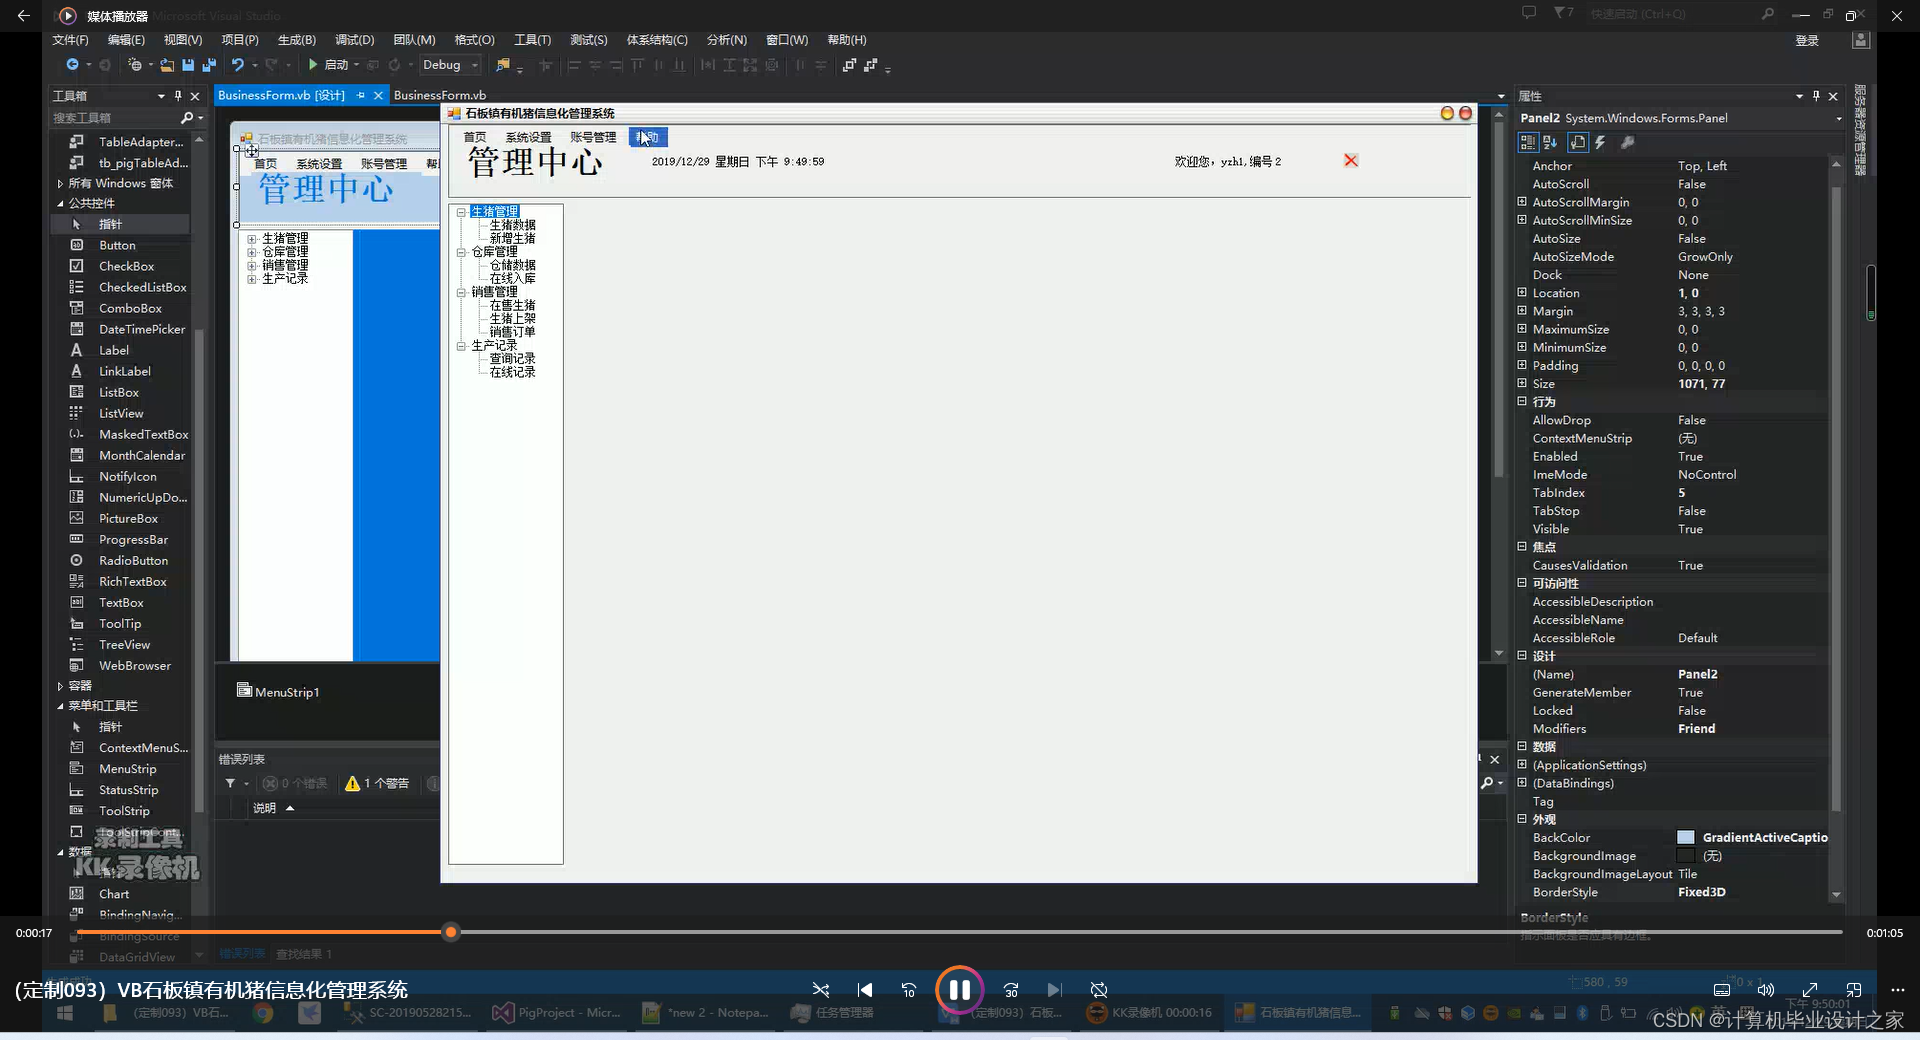The image size is (1920, 1040).
Task: Toggle shuffle in media player
Action: click(x=821, y=990)
